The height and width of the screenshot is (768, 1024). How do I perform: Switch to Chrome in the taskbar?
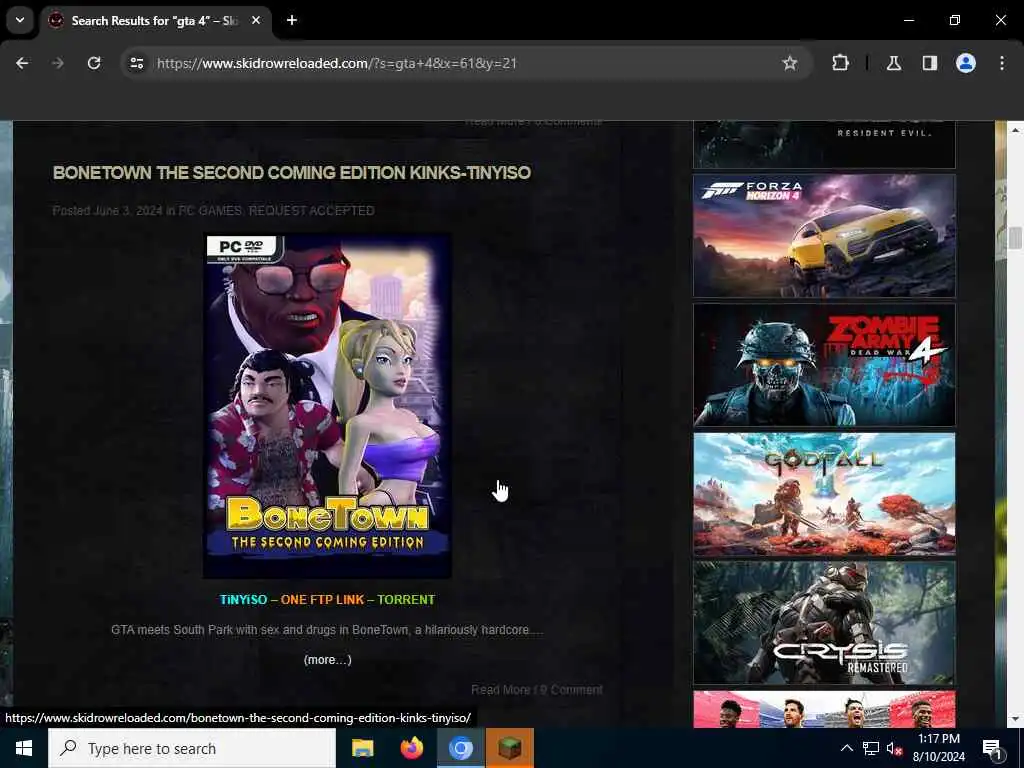pos(460,748)
